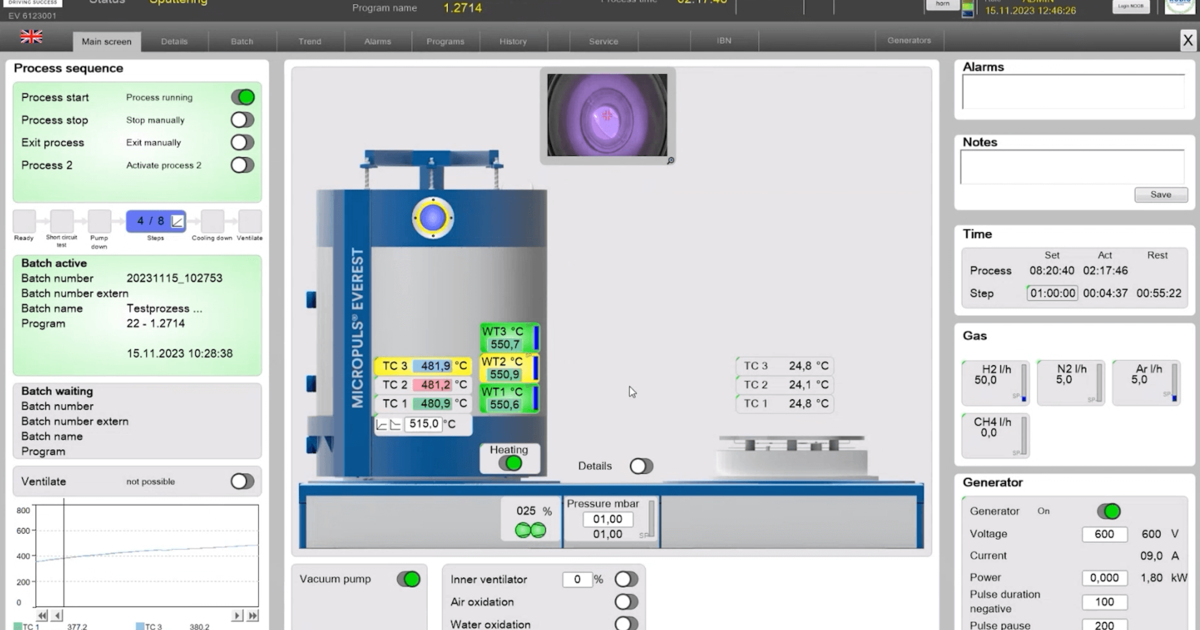Click the Login NOOB button
The image size is (1200, 630).
[x=1129, y=6]
